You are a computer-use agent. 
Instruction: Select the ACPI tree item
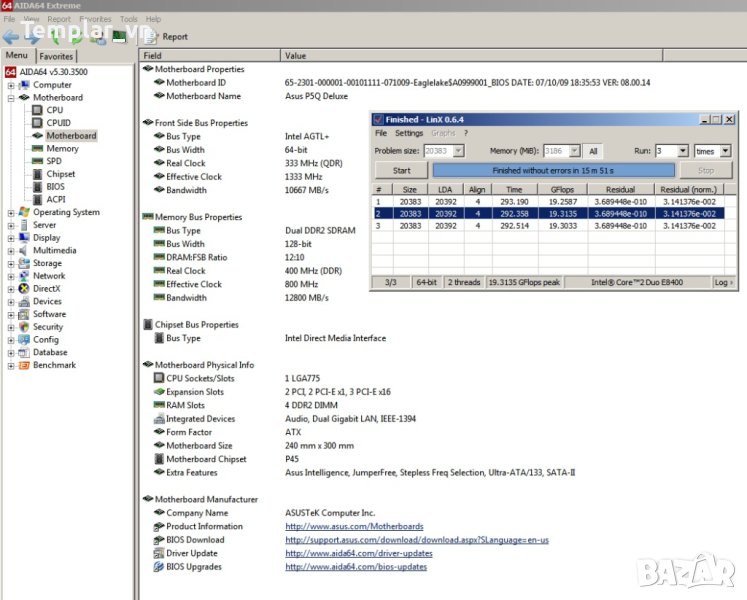coord(55,199)
